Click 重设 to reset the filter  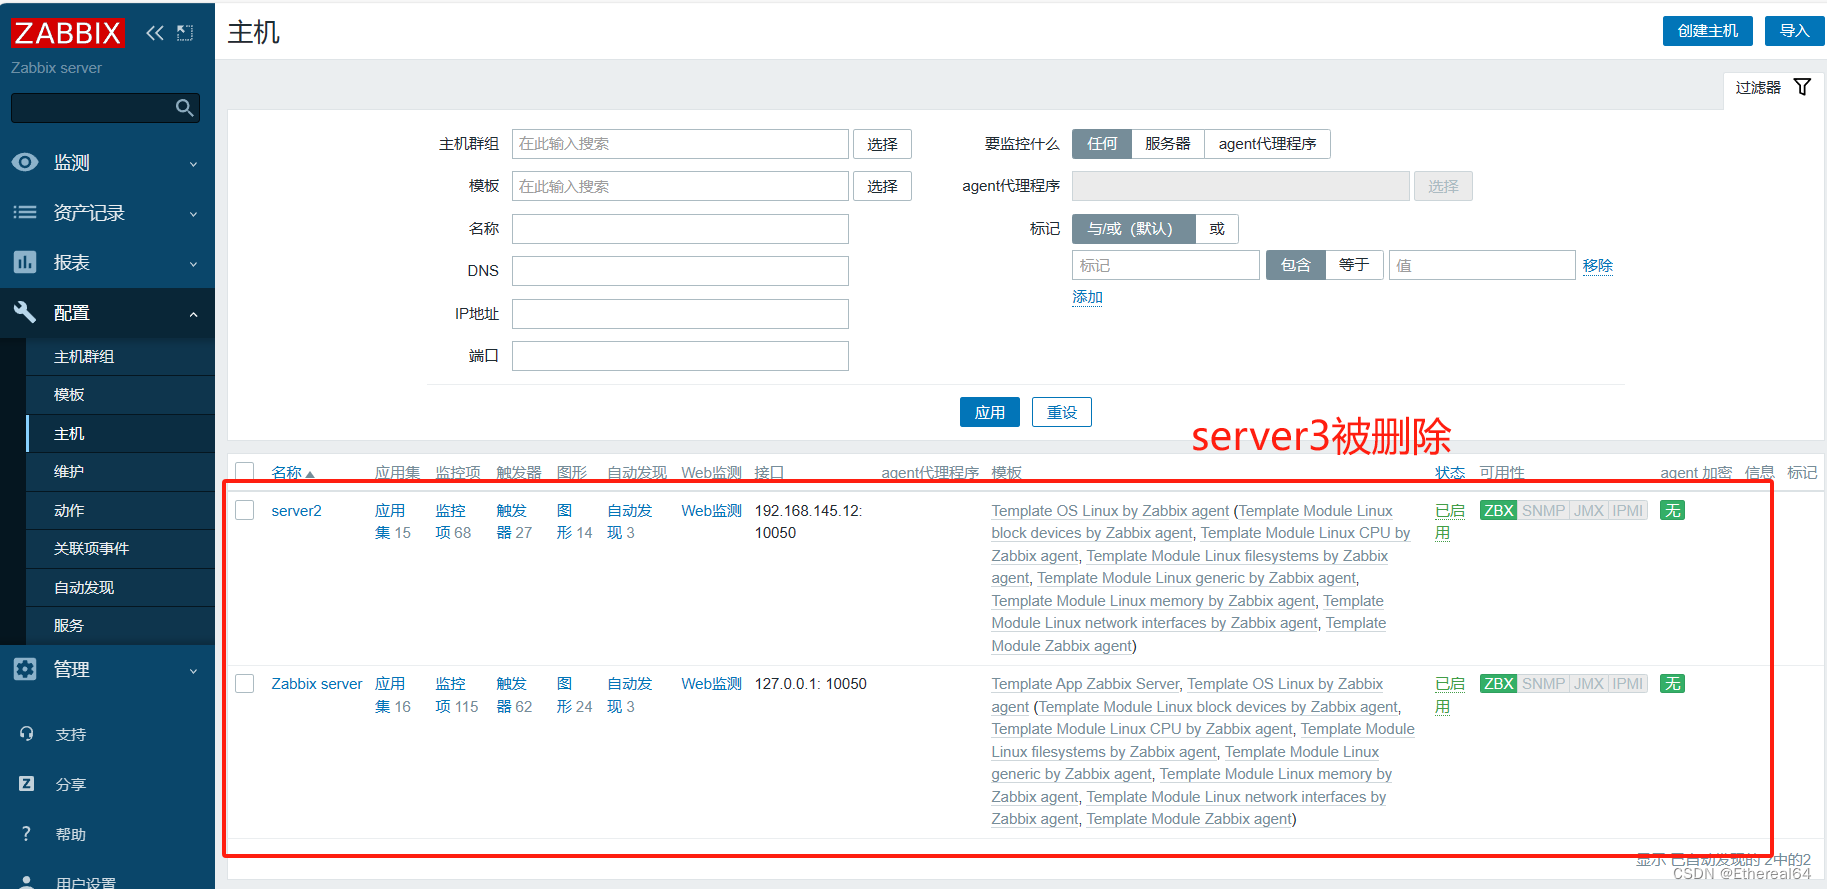click(x=1062, y=412)
